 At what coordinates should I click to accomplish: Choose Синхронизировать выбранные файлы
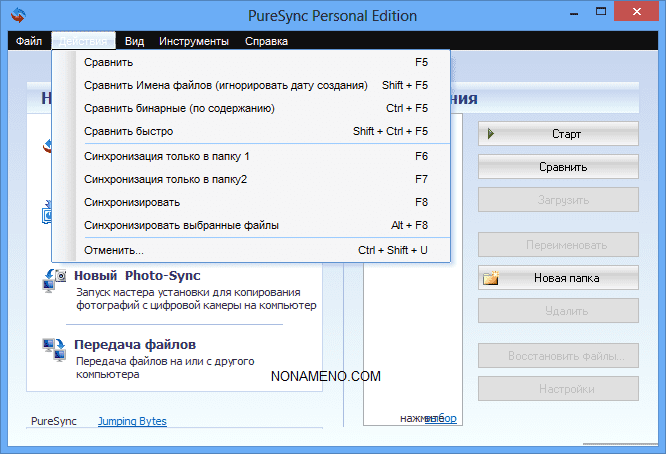[x=182, y=225]
